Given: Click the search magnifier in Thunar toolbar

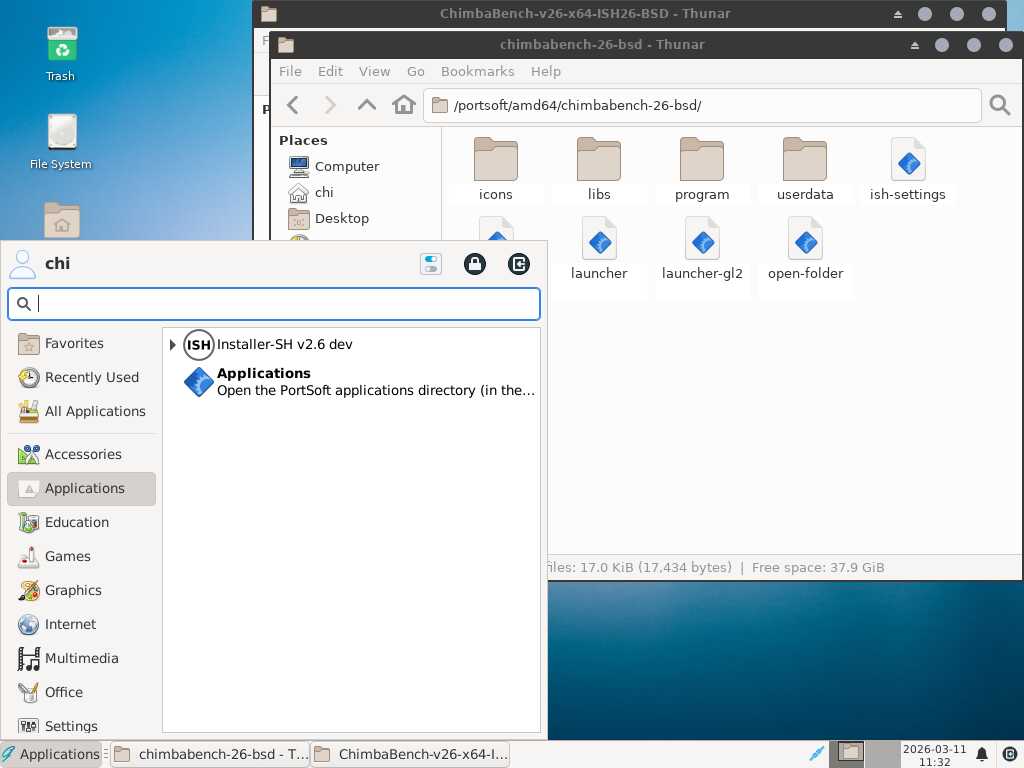Looking at the screenshot, I should [999, 105].
